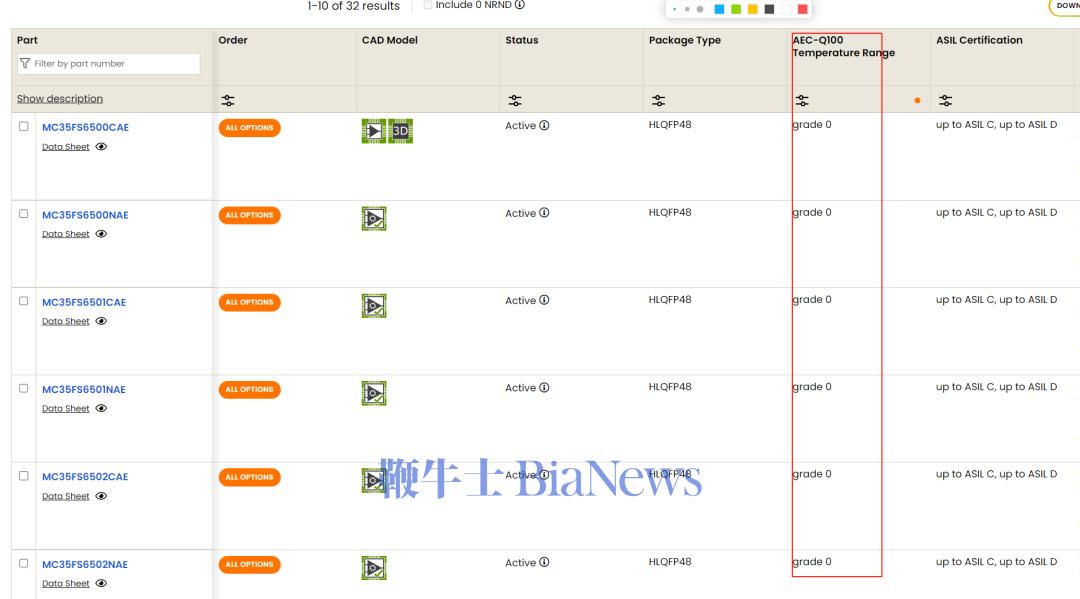Choose the yellow color swatch
1080x599 pixels.
pyautogui.click(x=752, y=9)
